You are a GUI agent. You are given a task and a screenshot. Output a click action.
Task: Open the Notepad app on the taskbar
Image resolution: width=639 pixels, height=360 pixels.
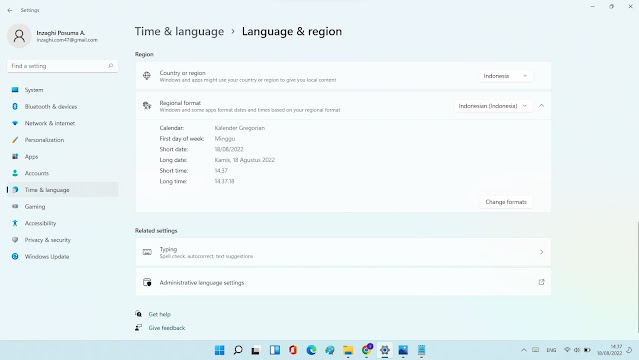coord(421,350)
